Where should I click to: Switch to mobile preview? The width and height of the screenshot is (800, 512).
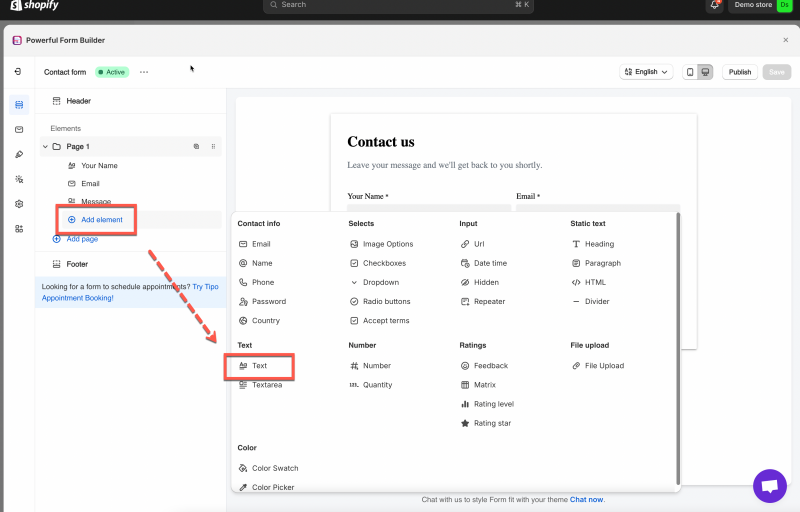690,72
